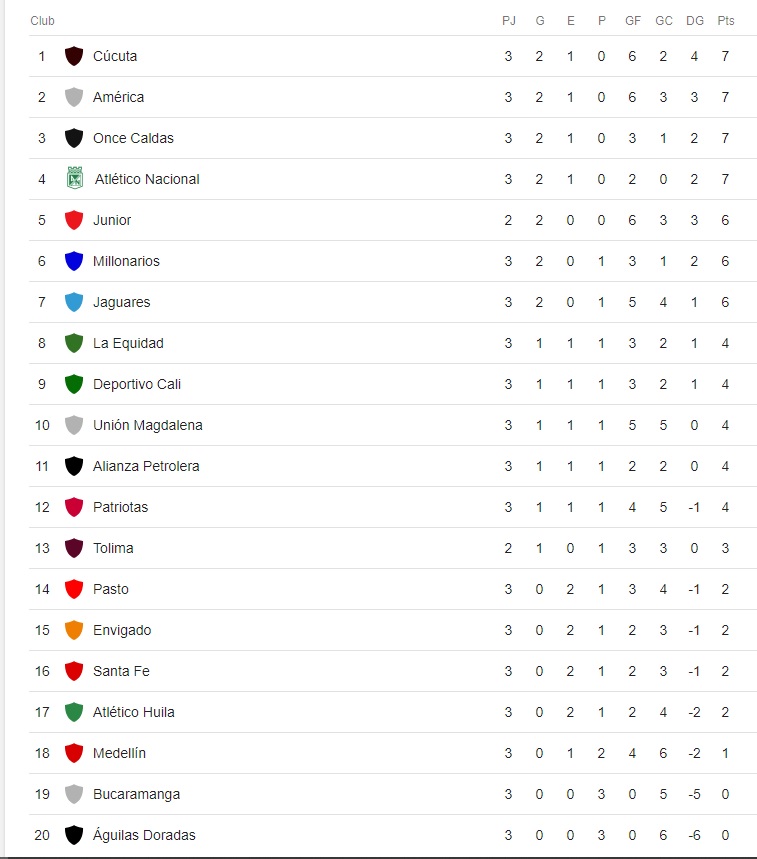Click the Club column header
The image size is (757, 859).
click(x=42, y=21)
